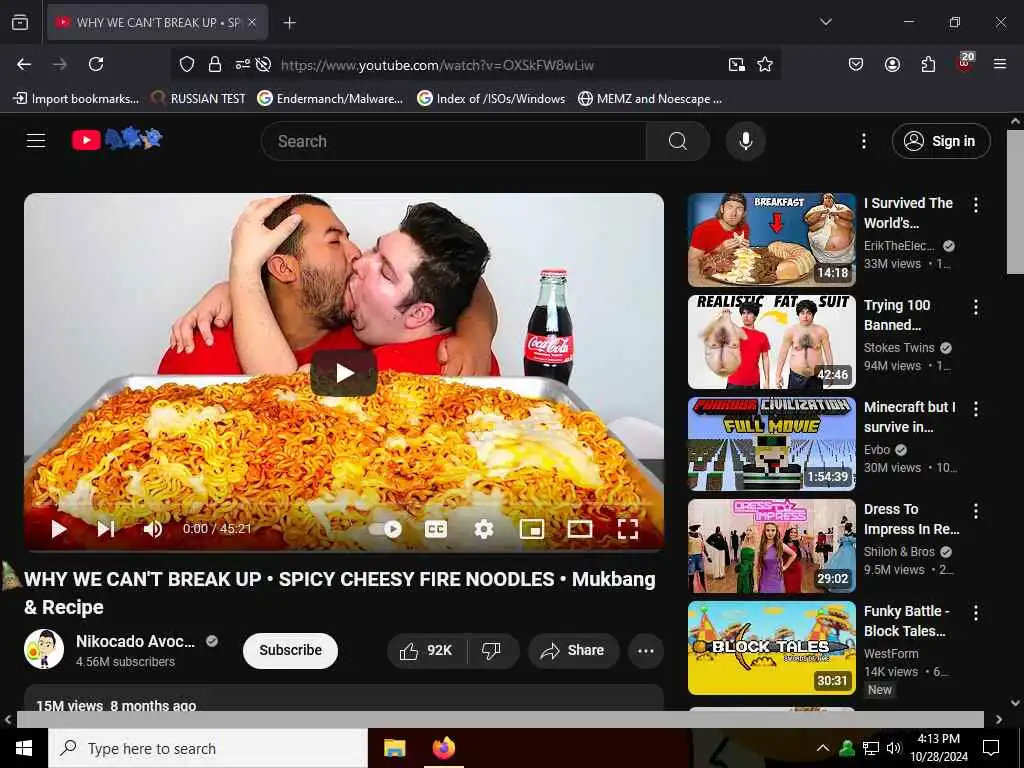Toggle closed captions with the CC button
The image size is (1024, 768).
[x=436, y=529]
